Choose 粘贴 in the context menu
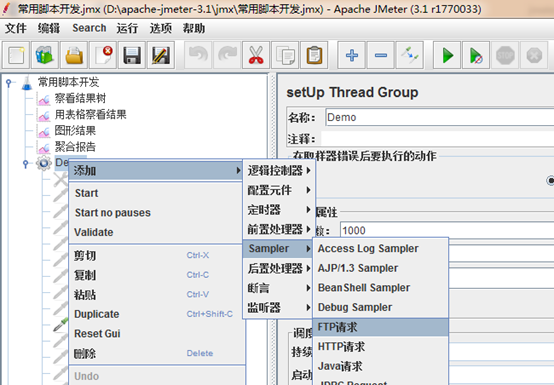This screenshot has width=554, height=385. pos(155,294)
